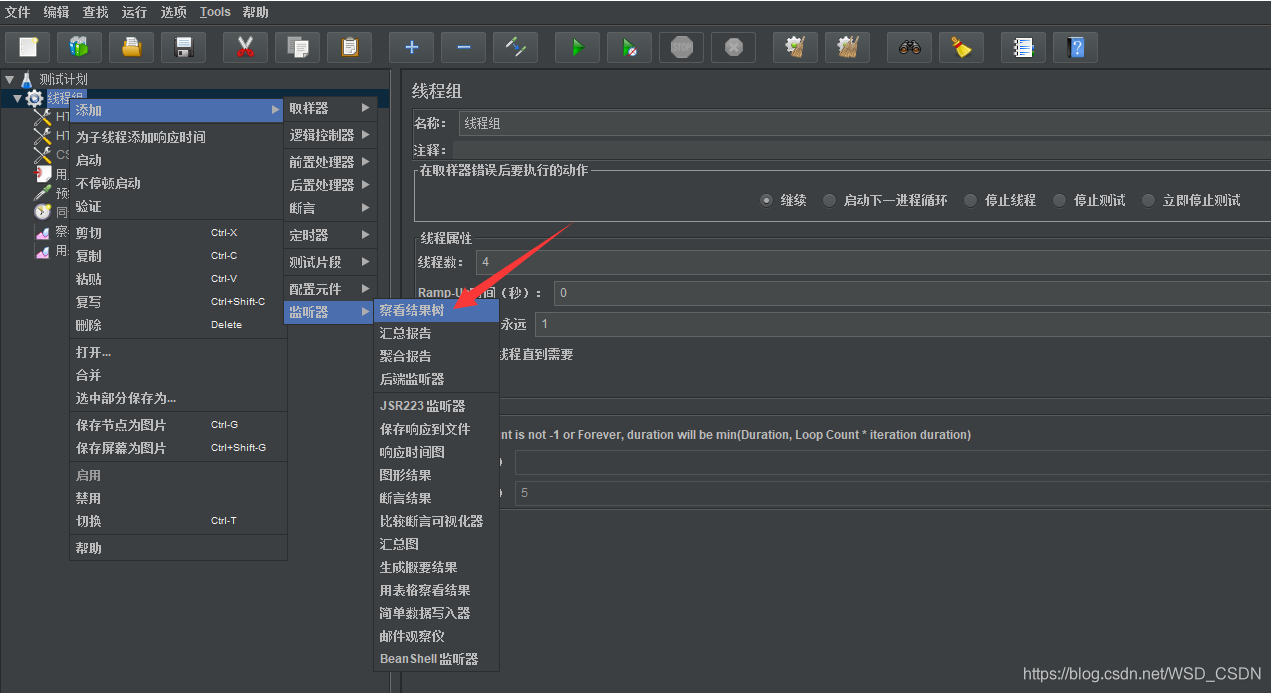Expand the 前置处理器 submenu
The height and width of the screenshot is (693, 1271).
coord(330,162)
